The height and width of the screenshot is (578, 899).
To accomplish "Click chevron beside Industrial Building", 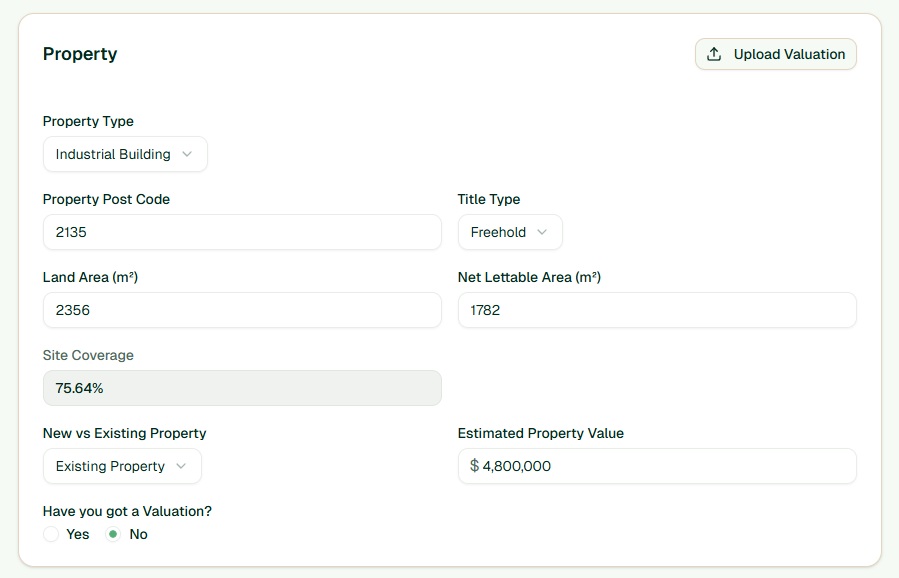I will pyautogui.click(x=187, y=154).
